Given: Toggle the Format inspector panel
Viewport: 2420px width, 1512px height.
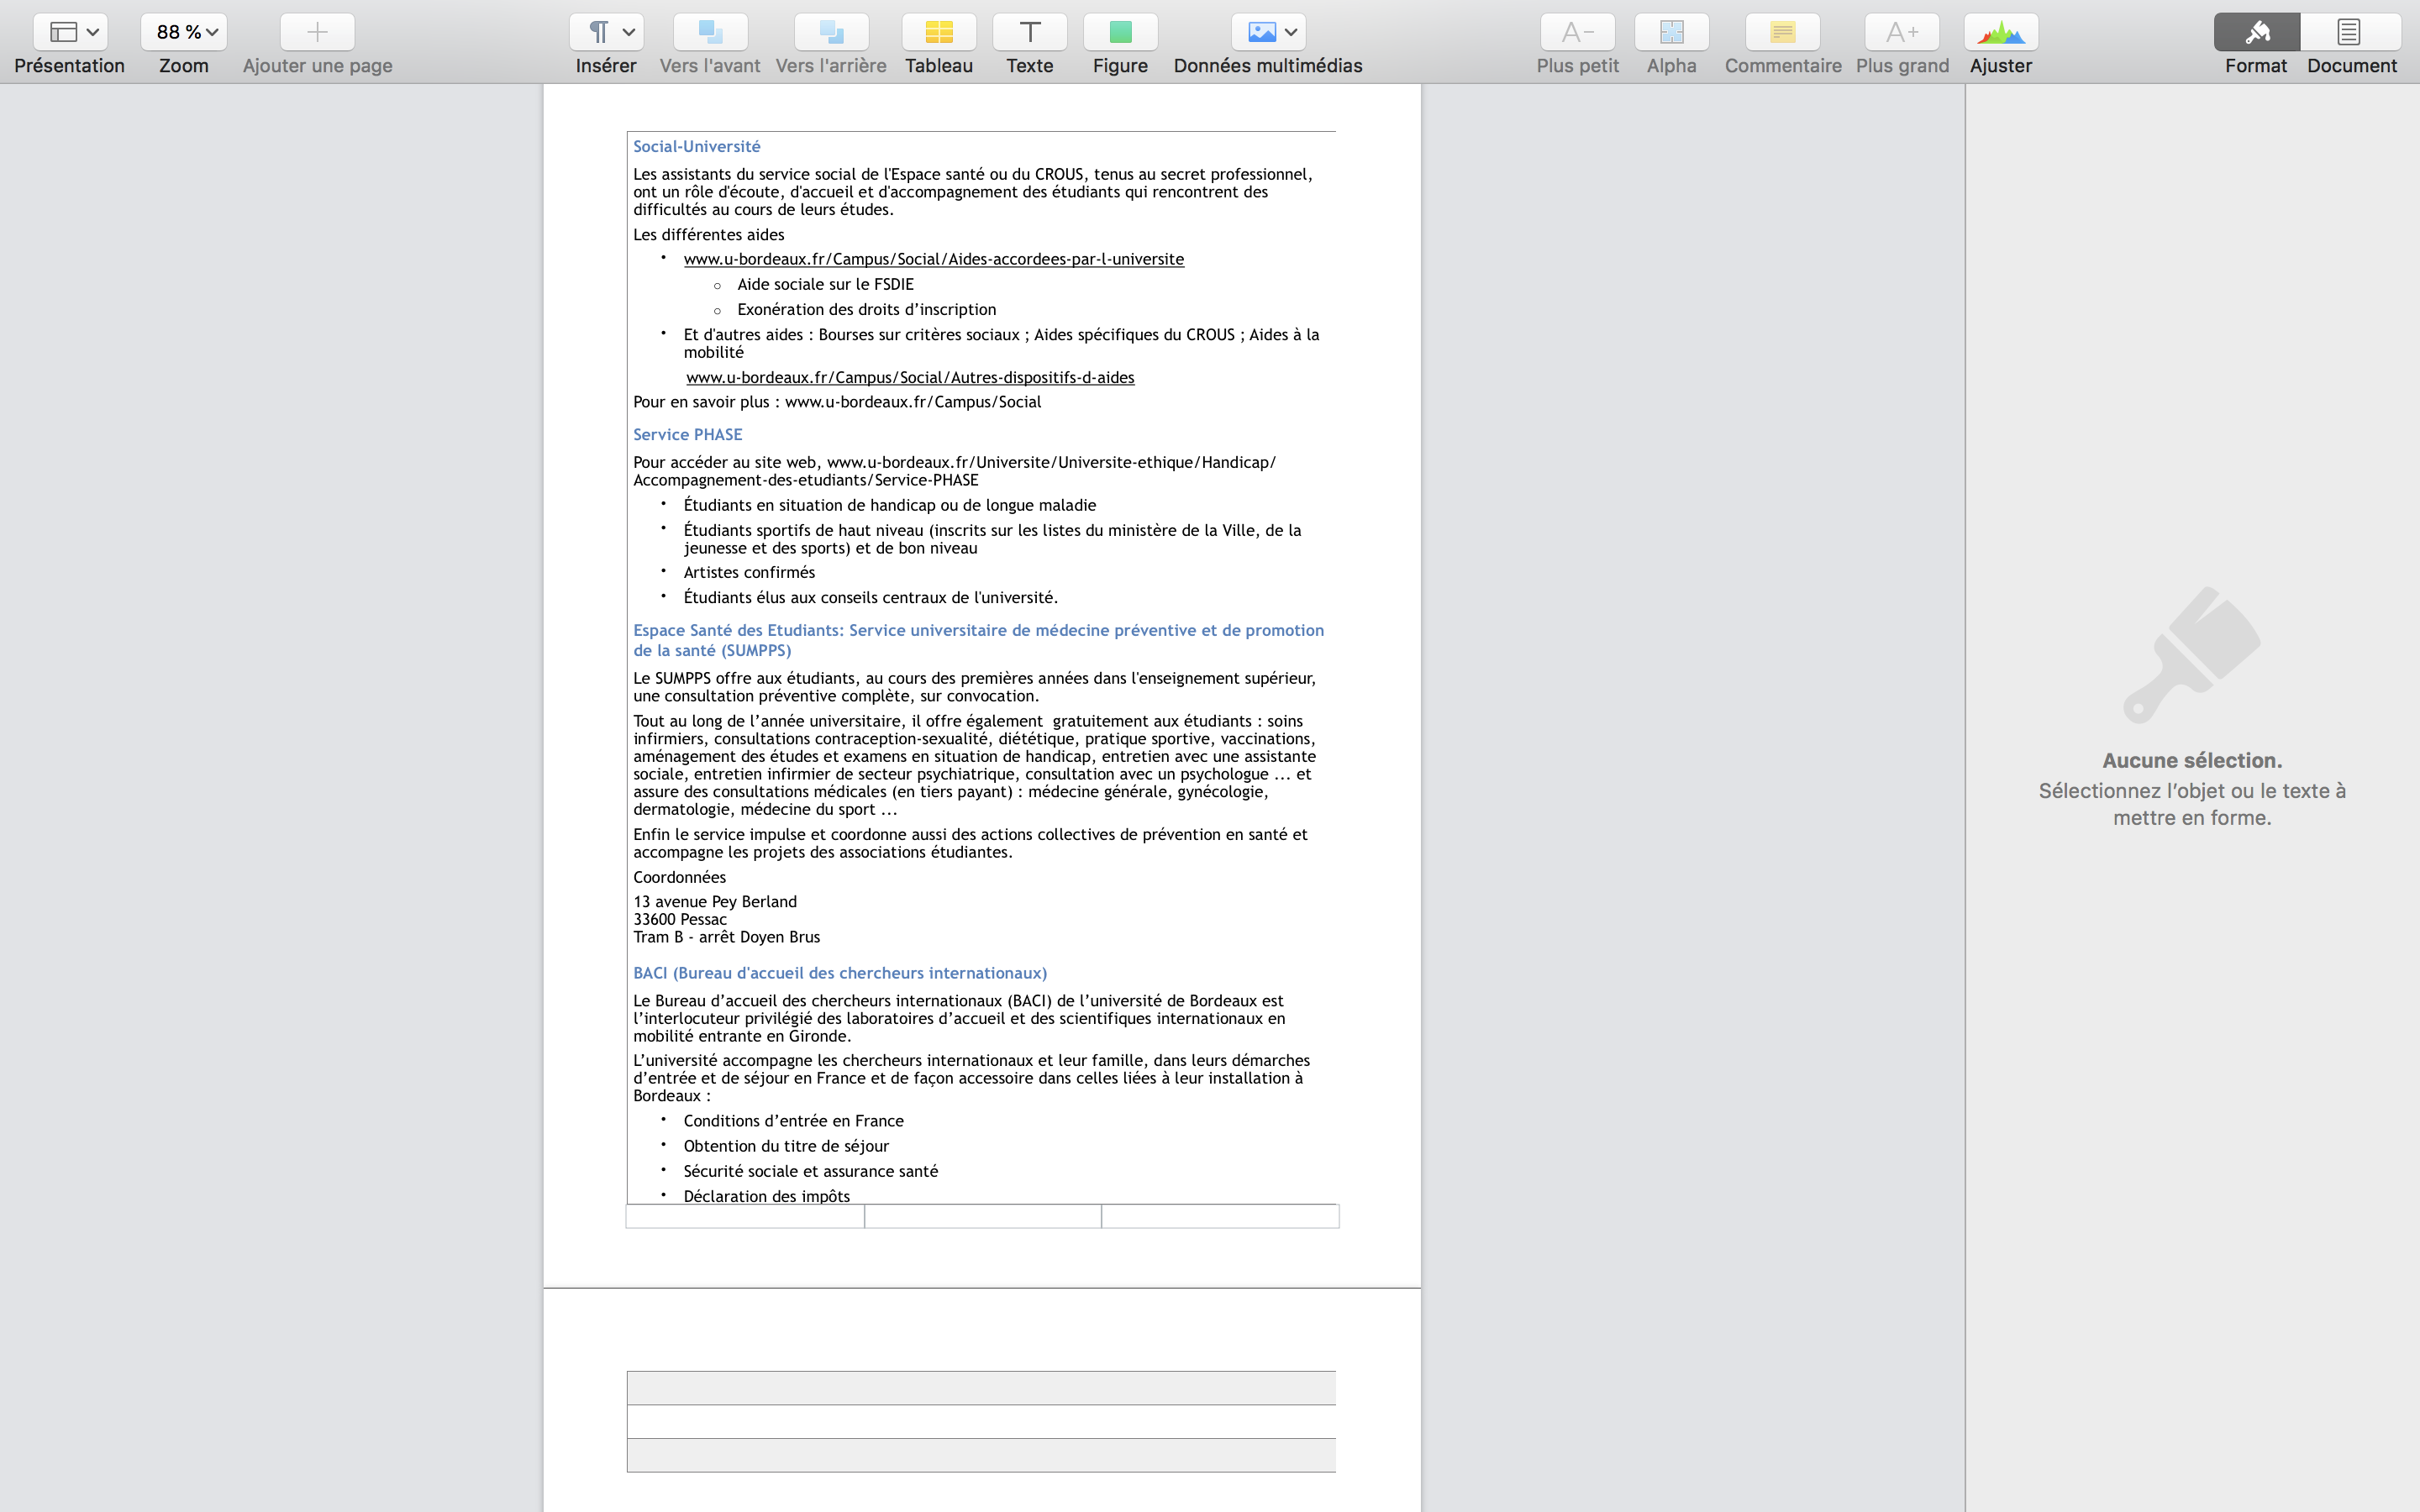Looking at the screenshot, I should [2256, 32].
